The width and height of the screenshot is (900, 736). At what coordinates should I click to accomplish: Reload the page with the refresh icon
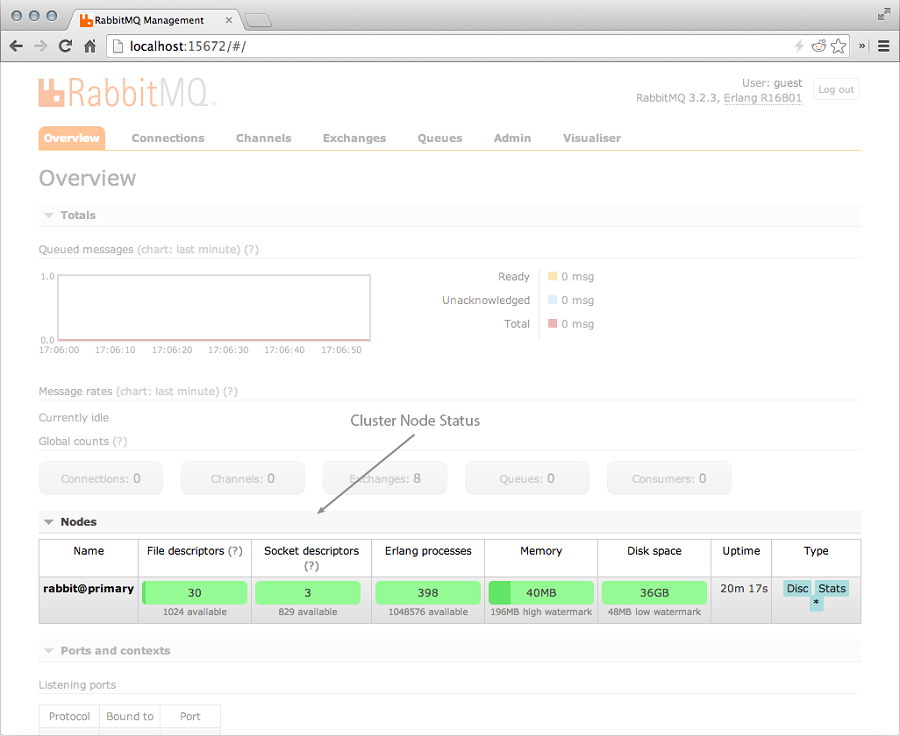click(64, 45)
